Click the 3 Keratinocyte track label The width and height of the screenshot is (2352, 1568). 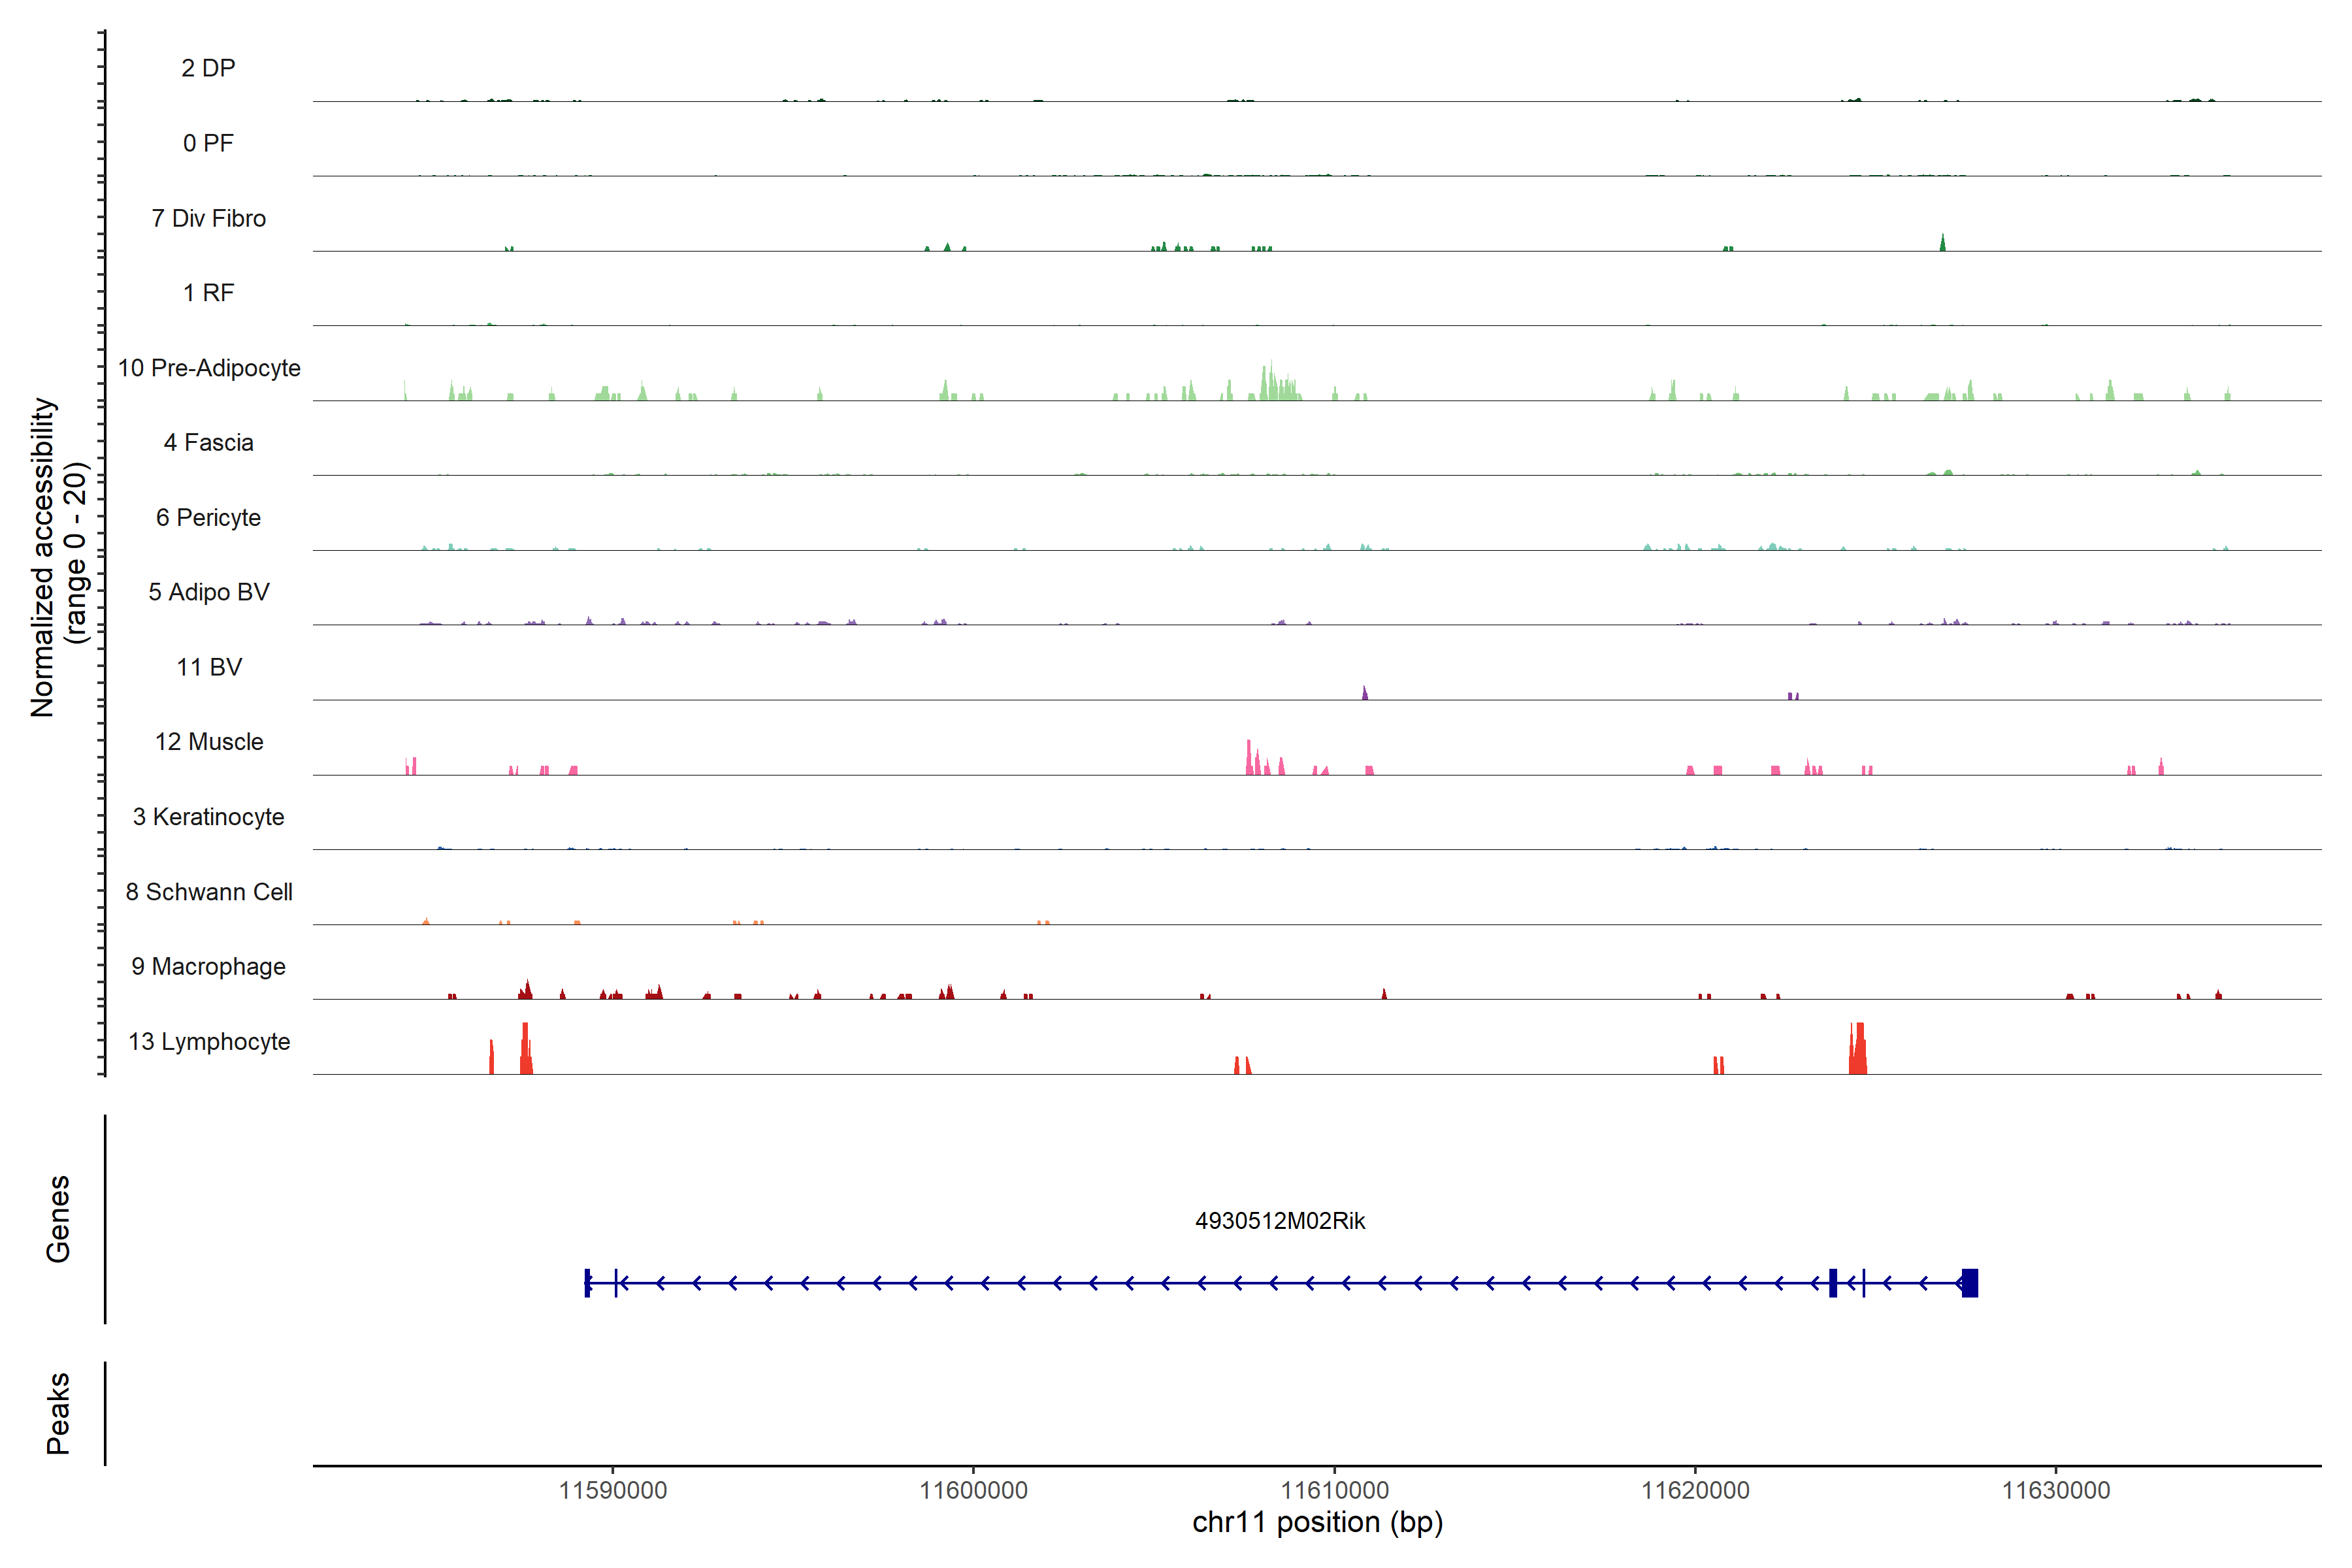209,817
